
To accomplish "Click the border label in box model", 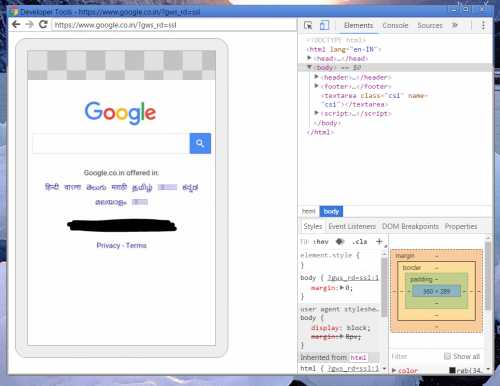I will 412,267.
